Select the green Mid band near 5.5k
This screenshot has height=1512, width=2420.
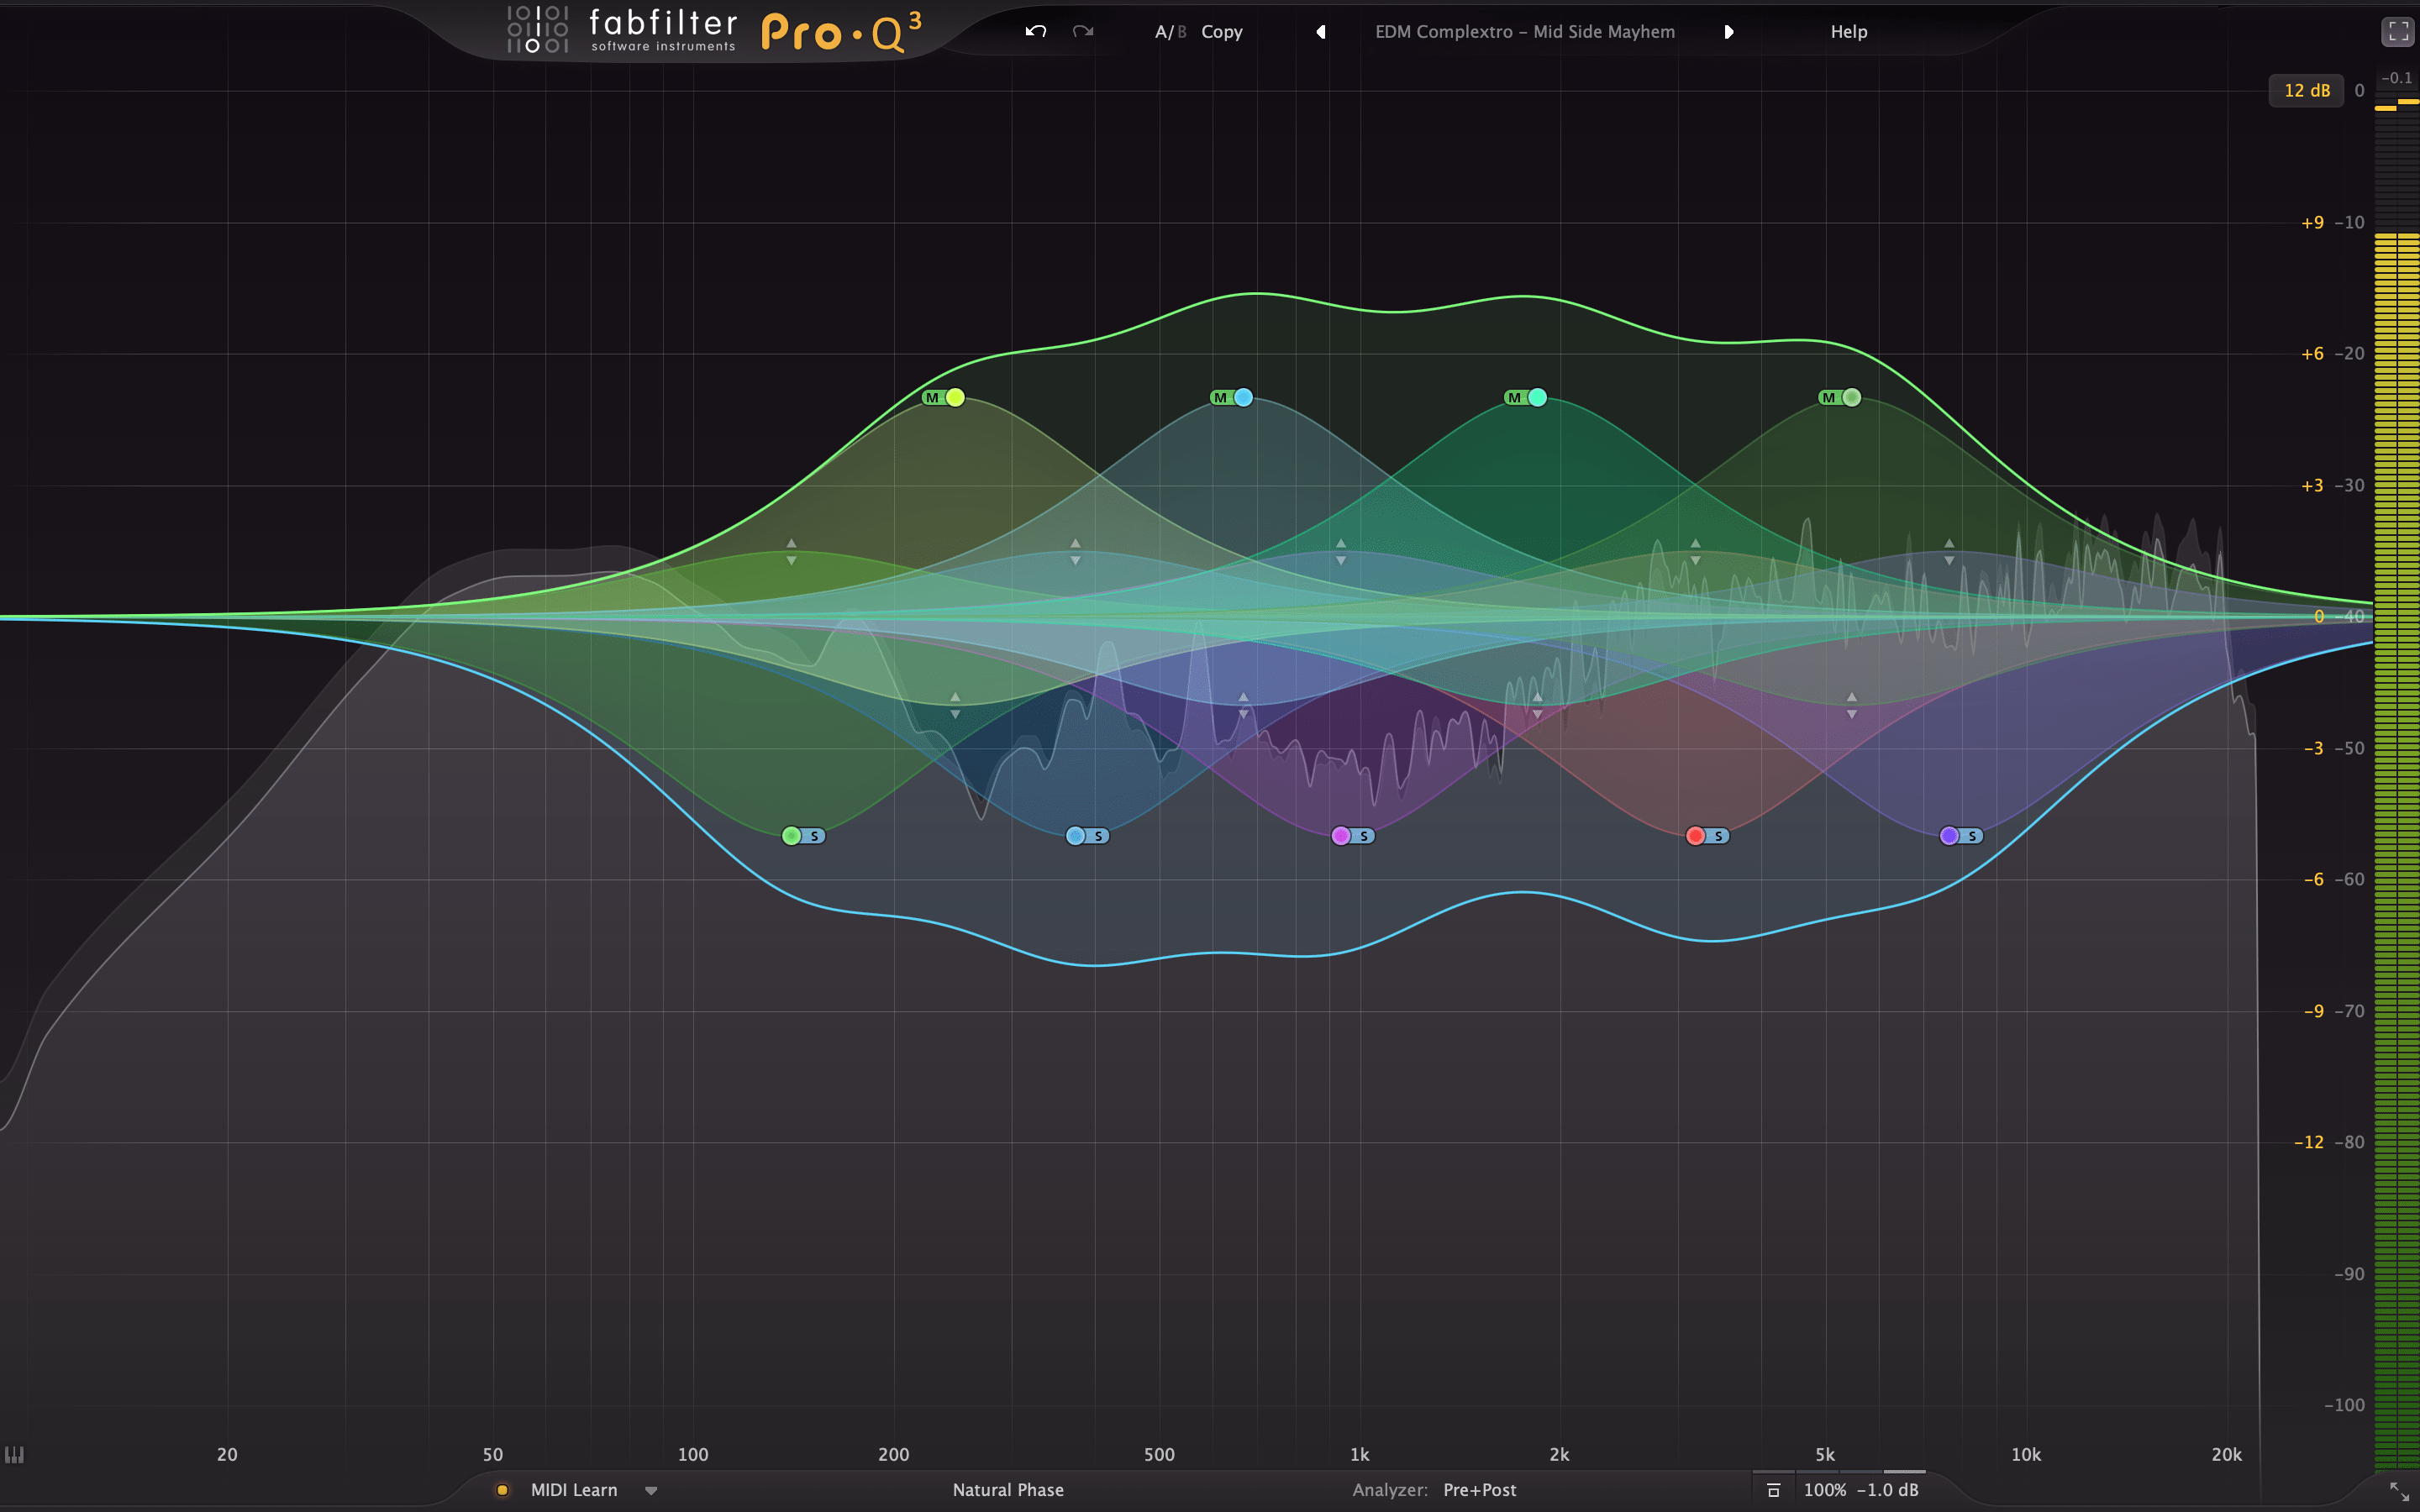click(1851, 397)
